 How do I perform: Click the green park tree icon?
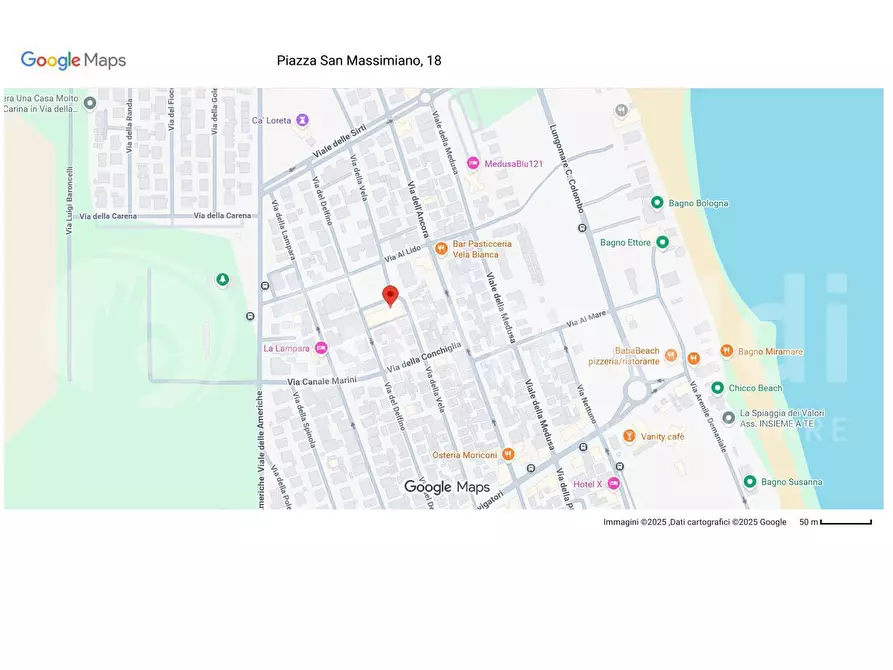222,279
